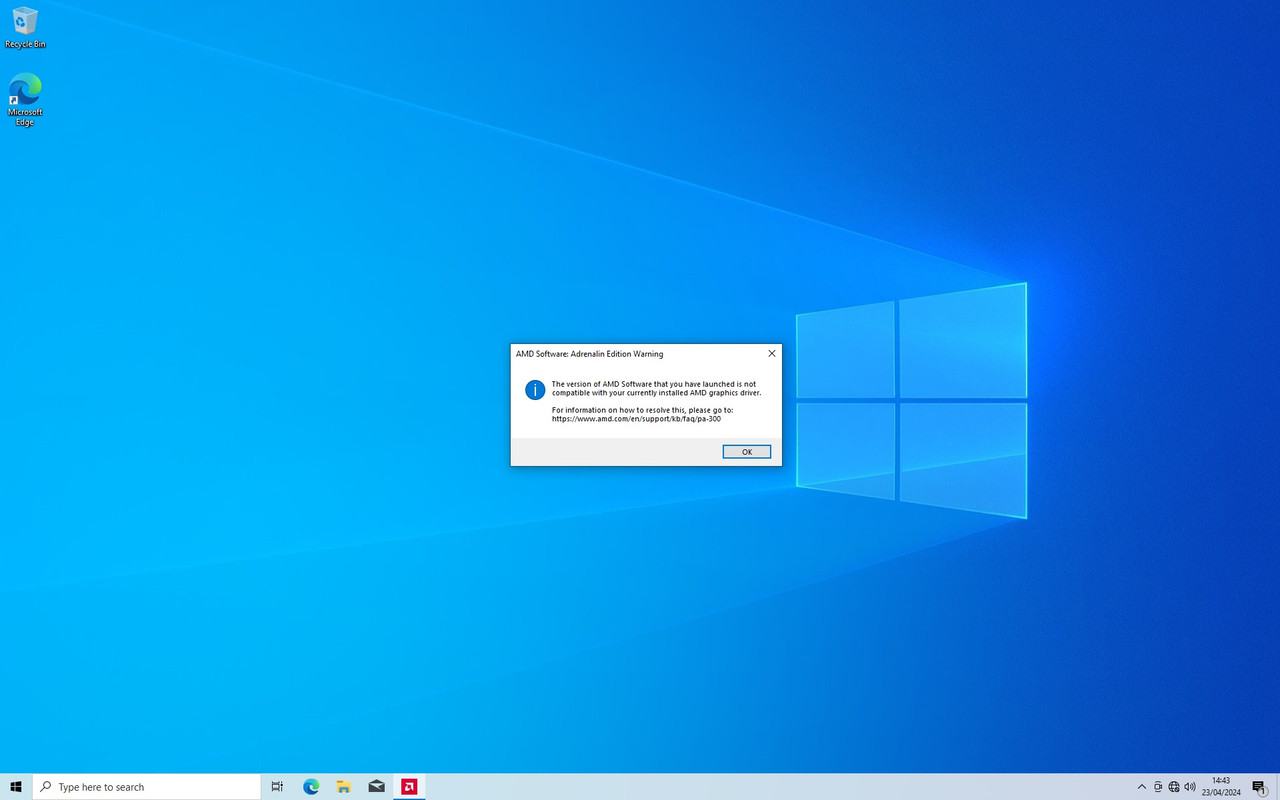This screenshot has height=800, width=1280.
Task: Show hidden system tray icons
Action: (1142, 787)
